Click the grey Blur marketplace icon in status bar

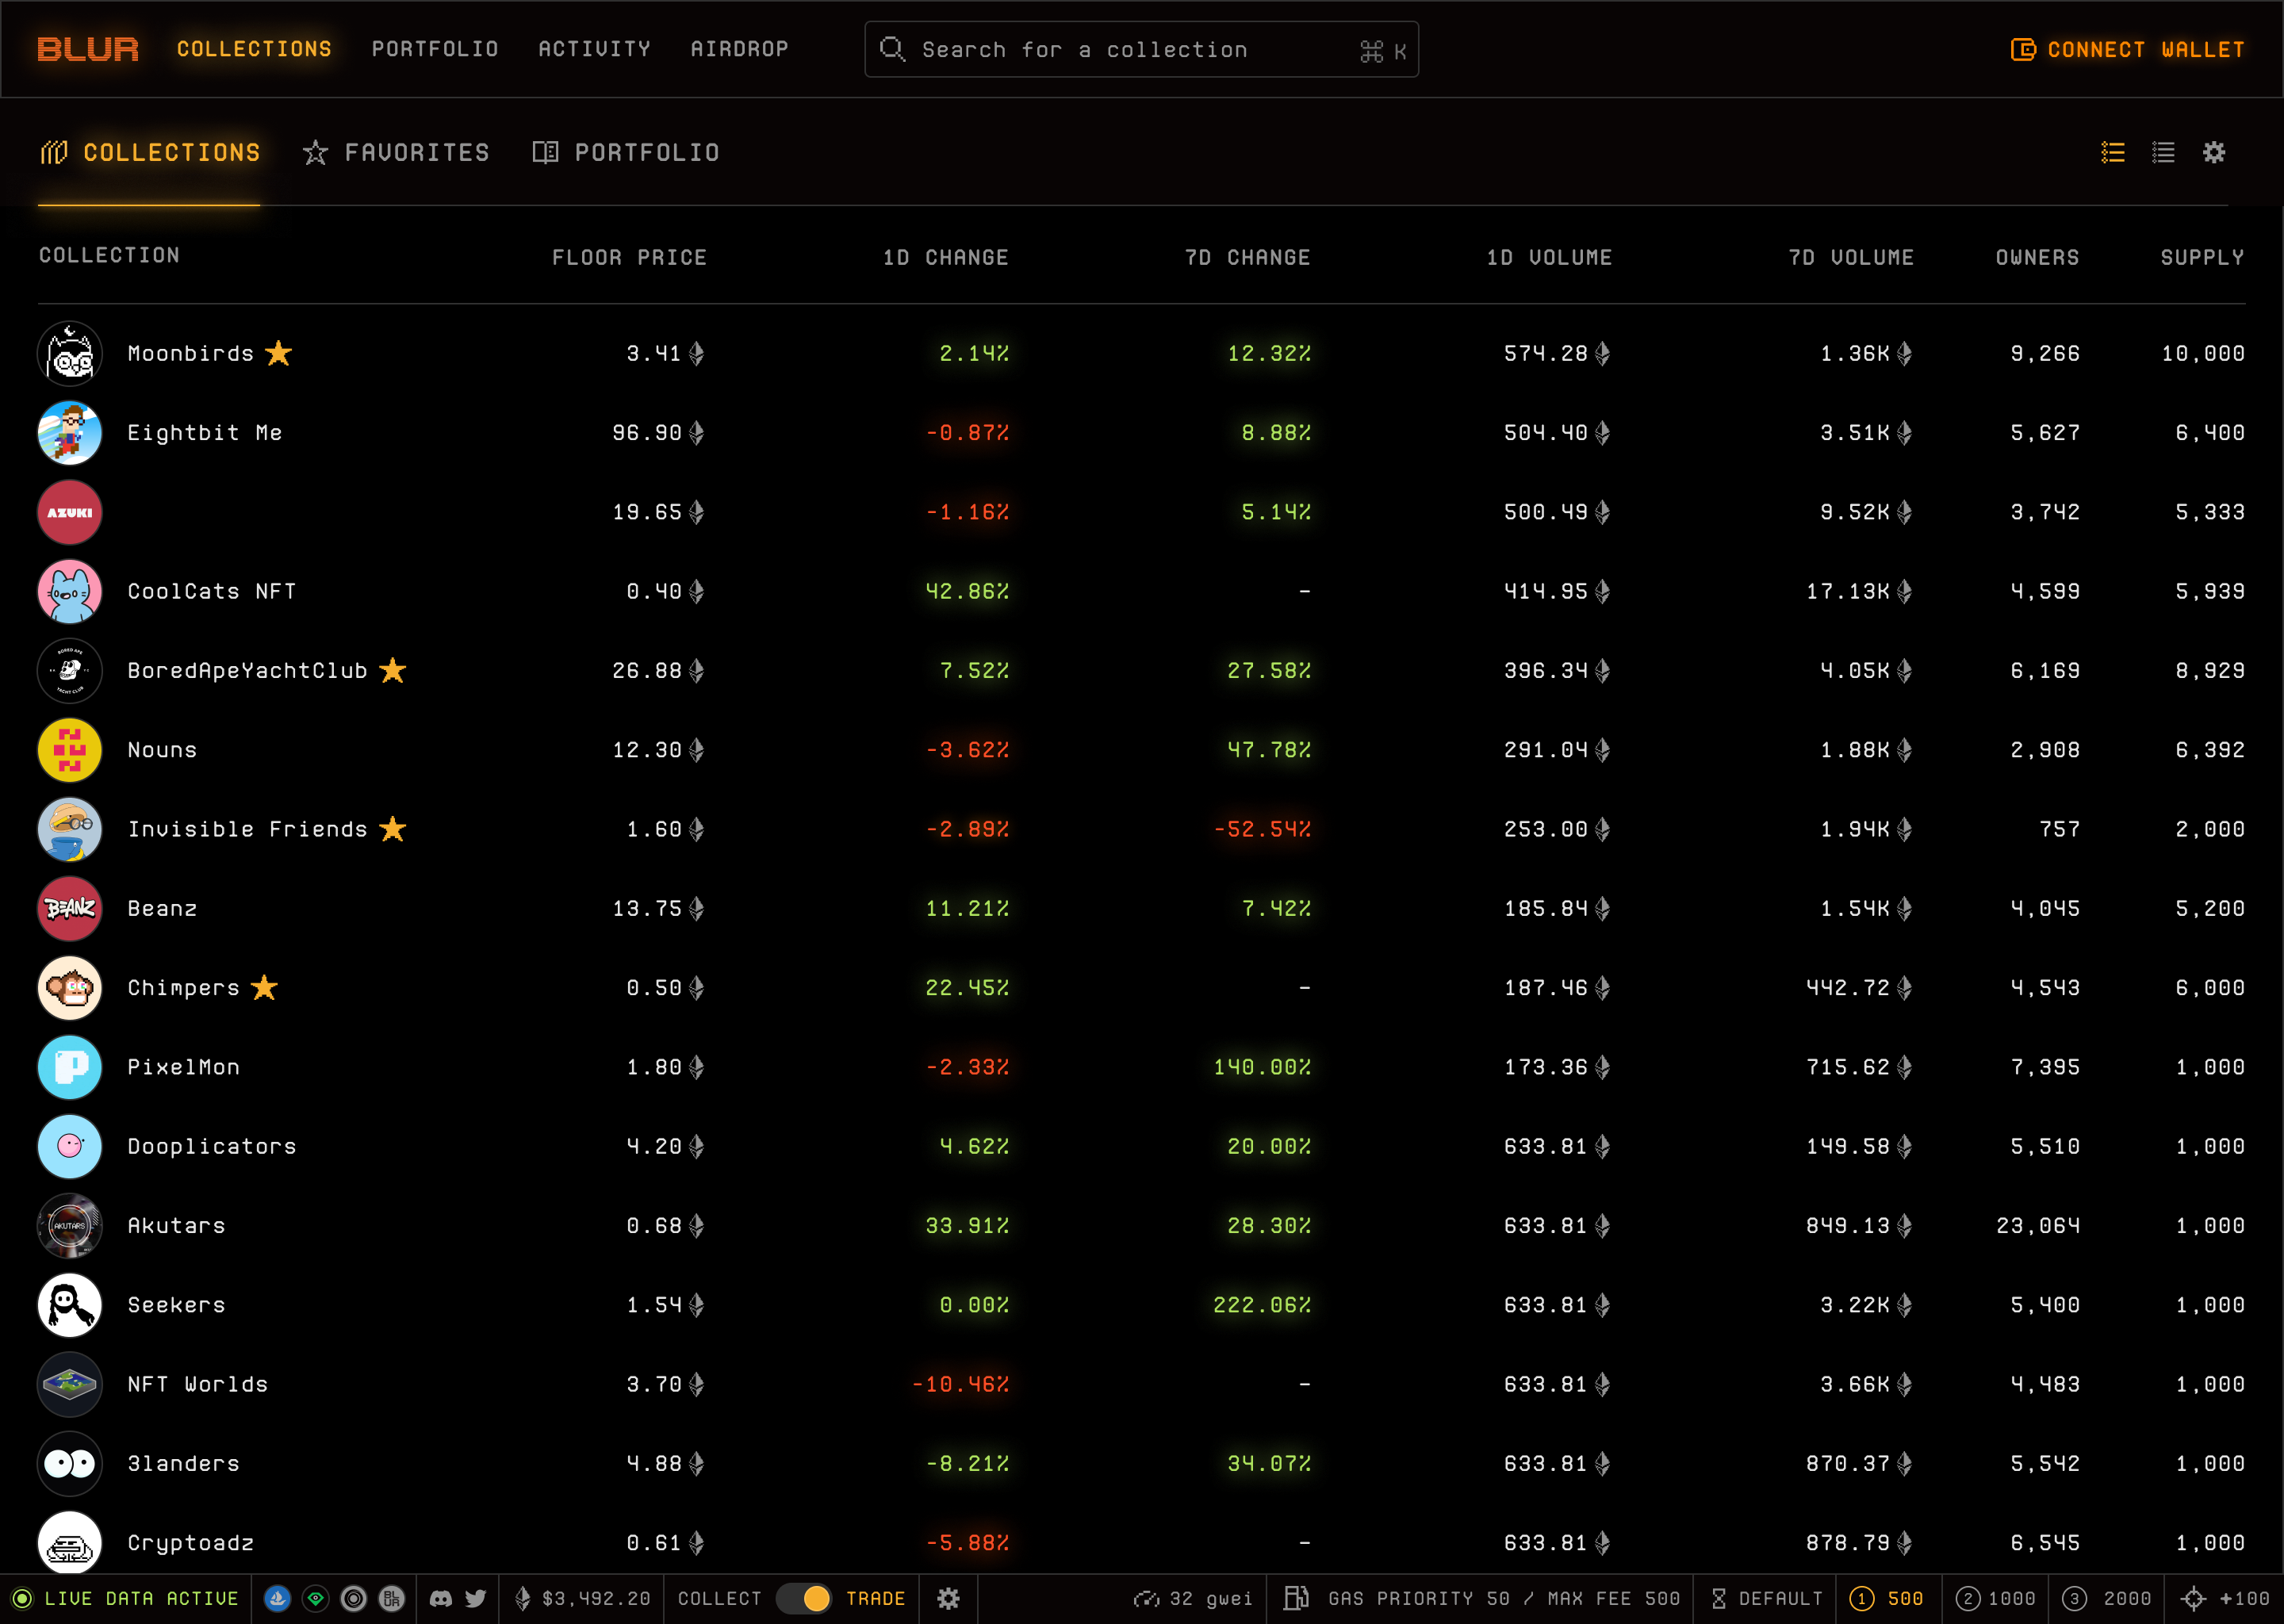391,1598
